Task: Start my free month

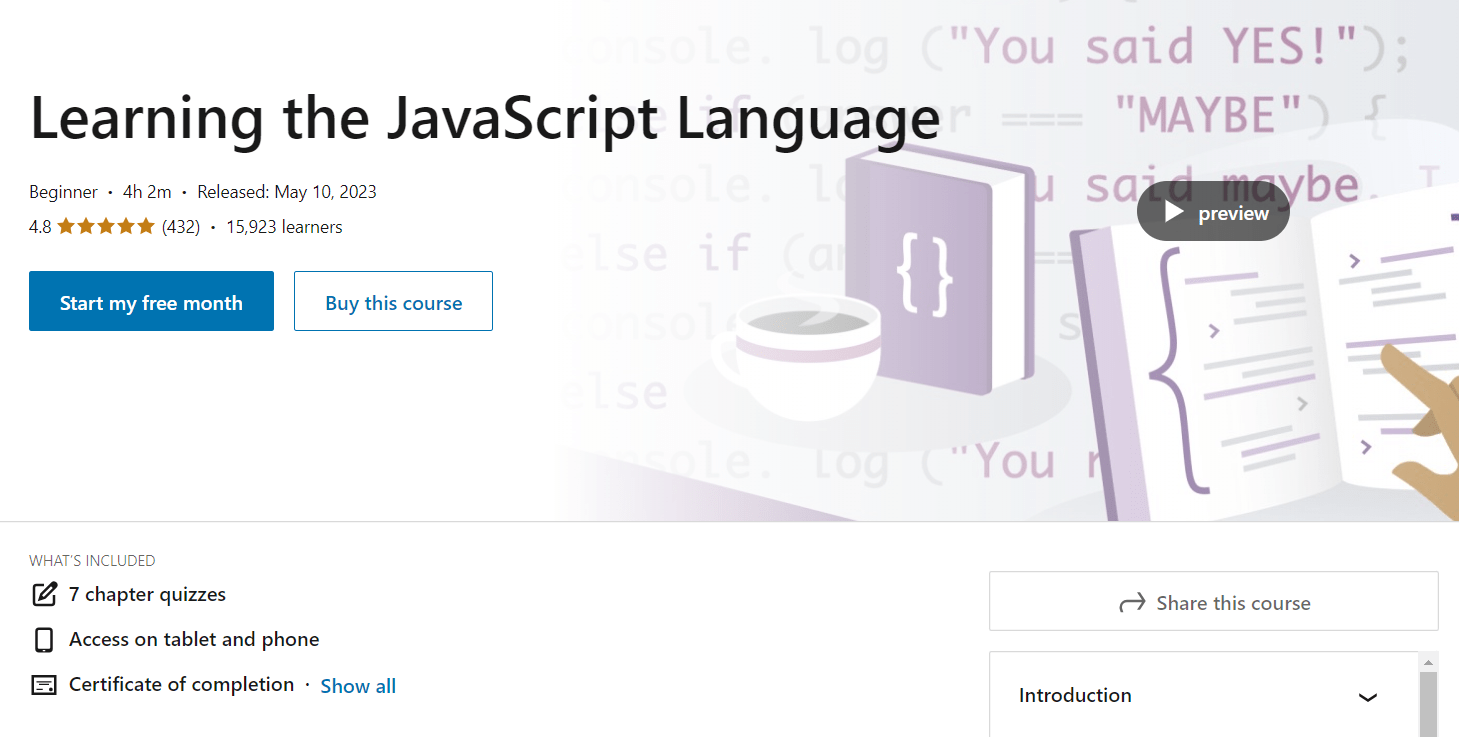Action: tap(150, 301)
